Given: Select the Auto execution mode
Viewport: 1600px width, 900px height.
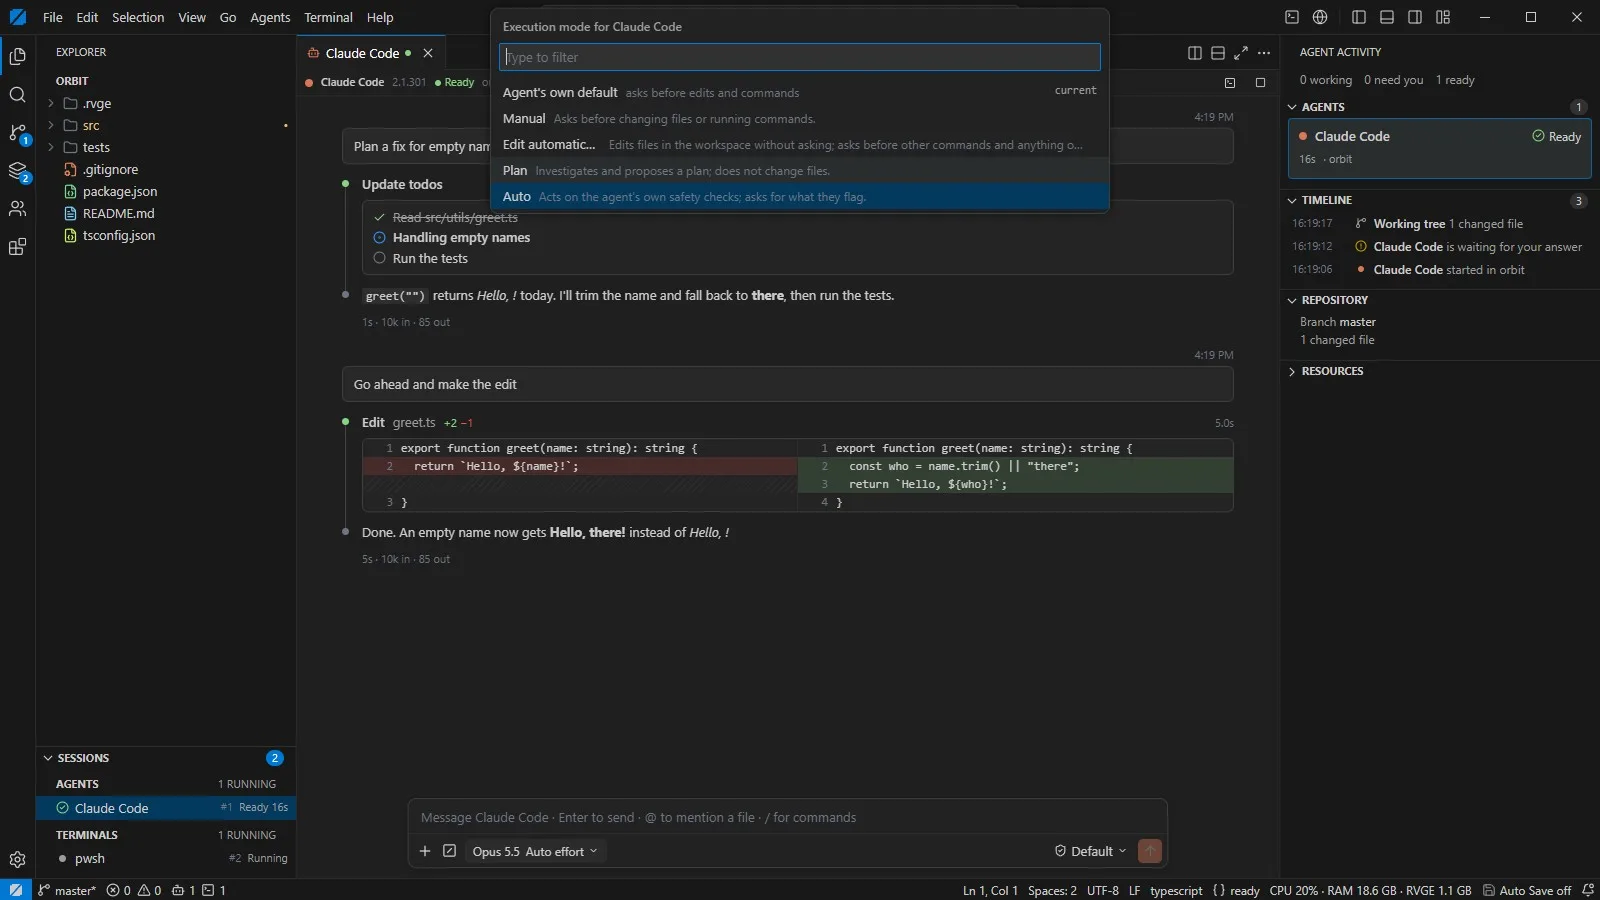Looking at the screenshot, I should coord(800,197).
